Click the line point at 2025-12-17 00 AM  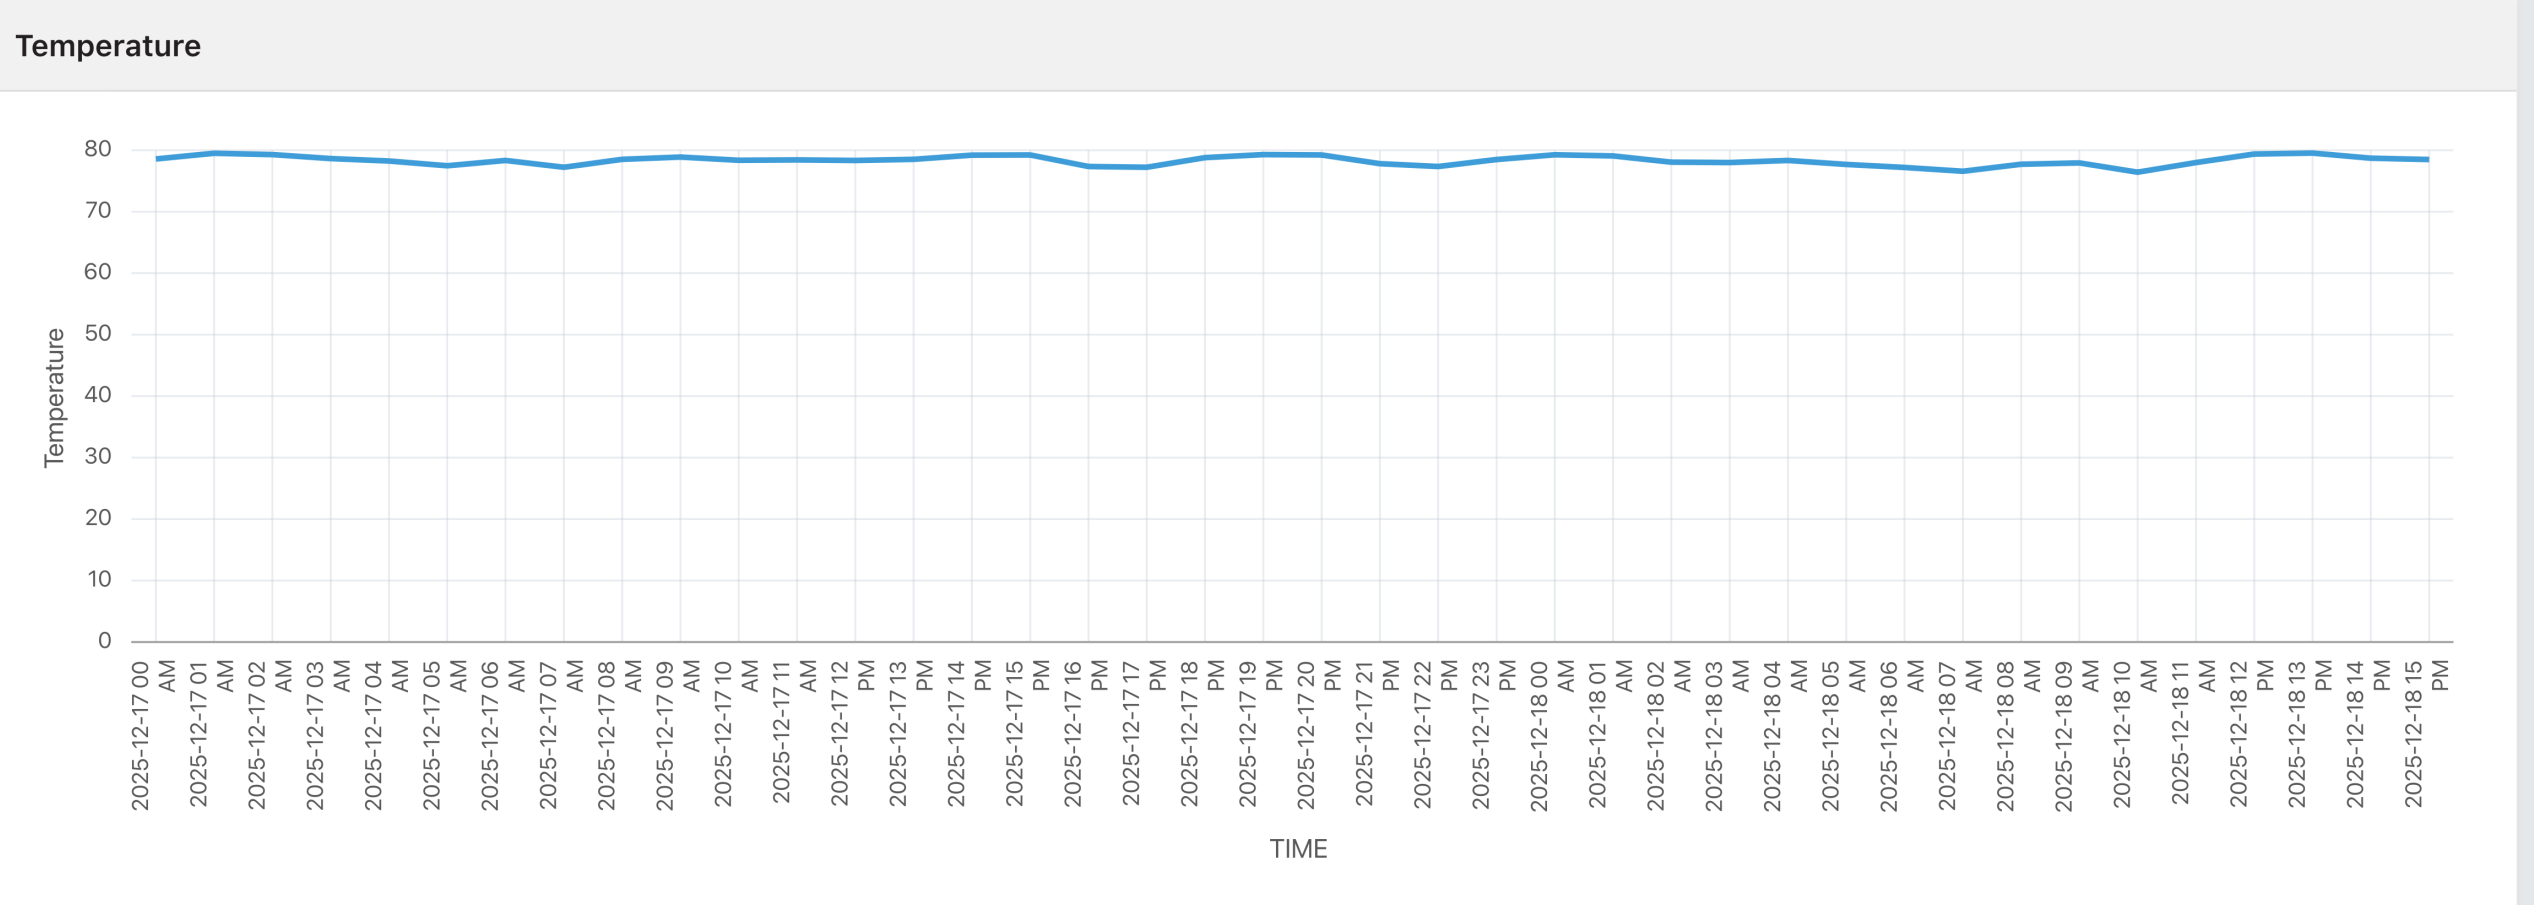click(x=157, y=159)
